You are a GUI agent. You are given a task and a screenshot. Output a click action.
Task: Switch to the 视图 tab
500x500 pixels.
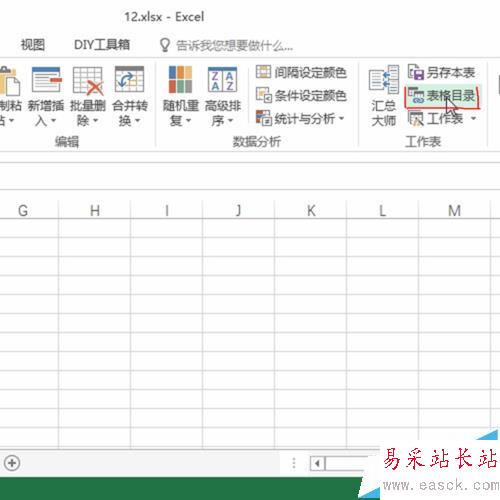[33, 45]
